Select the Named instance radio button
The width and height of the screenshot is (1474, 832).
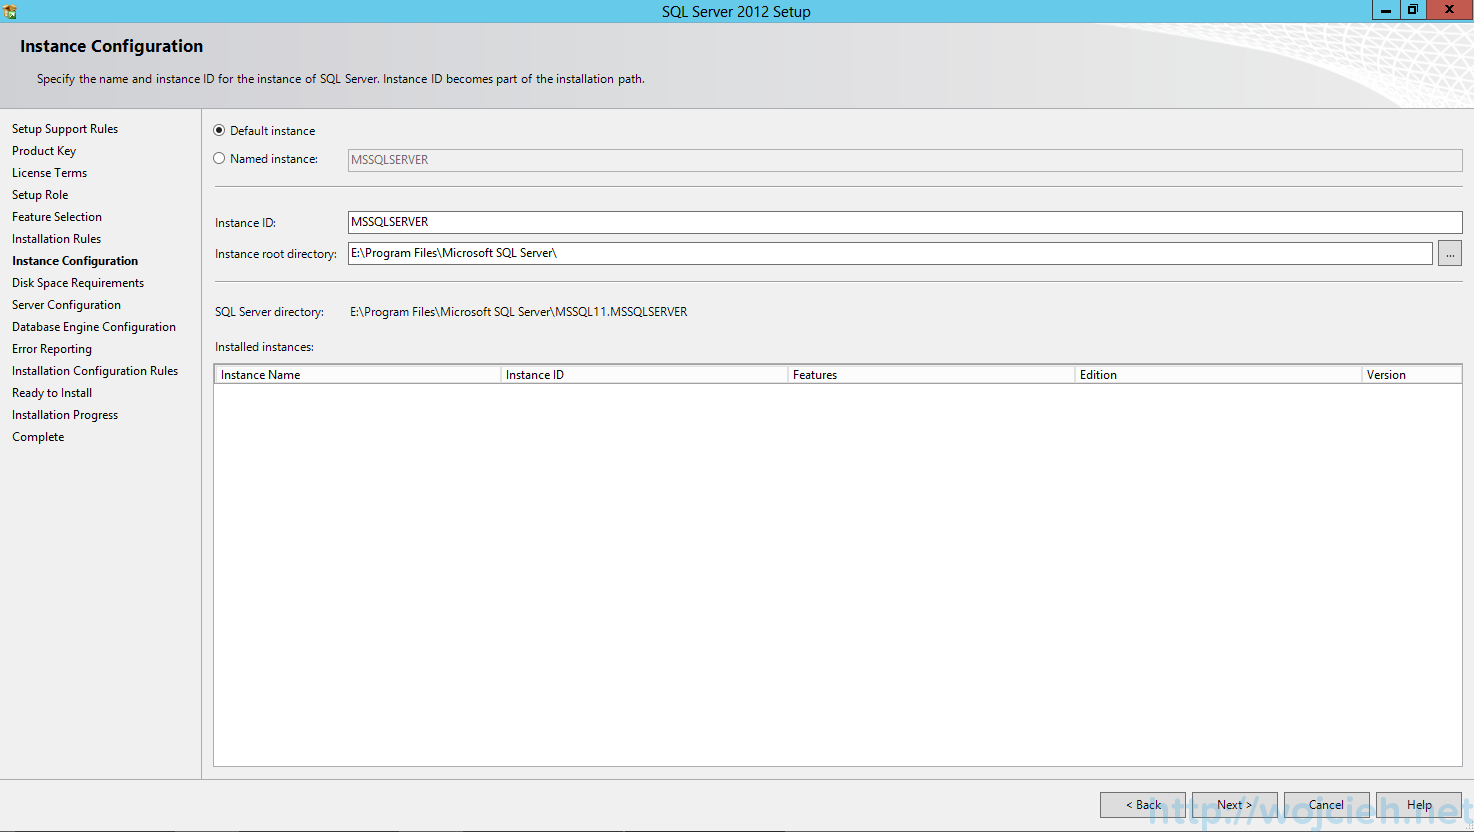point(219,158)
